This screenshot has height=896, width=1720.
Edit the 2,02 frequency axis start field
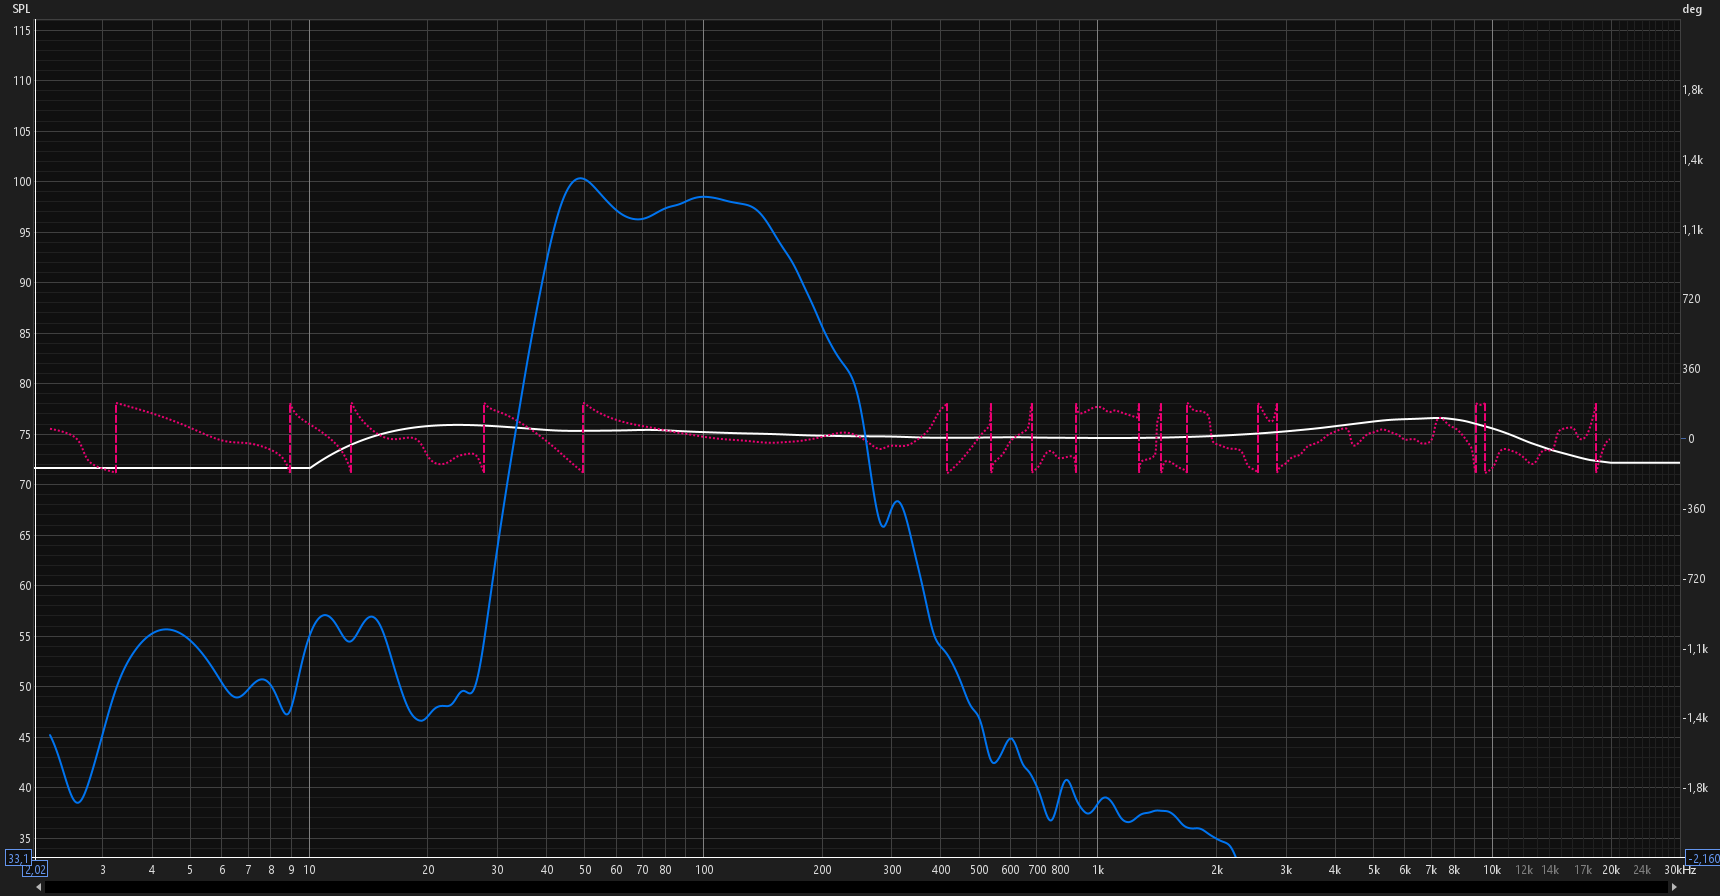pyautogui.click(x=36, y=870)
